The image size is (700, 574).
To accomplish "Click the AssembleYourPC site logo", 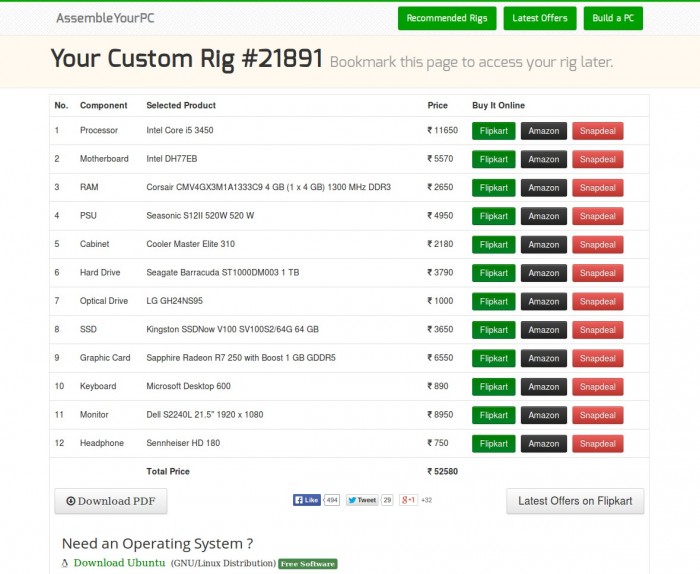I will (x=105, y=18).
